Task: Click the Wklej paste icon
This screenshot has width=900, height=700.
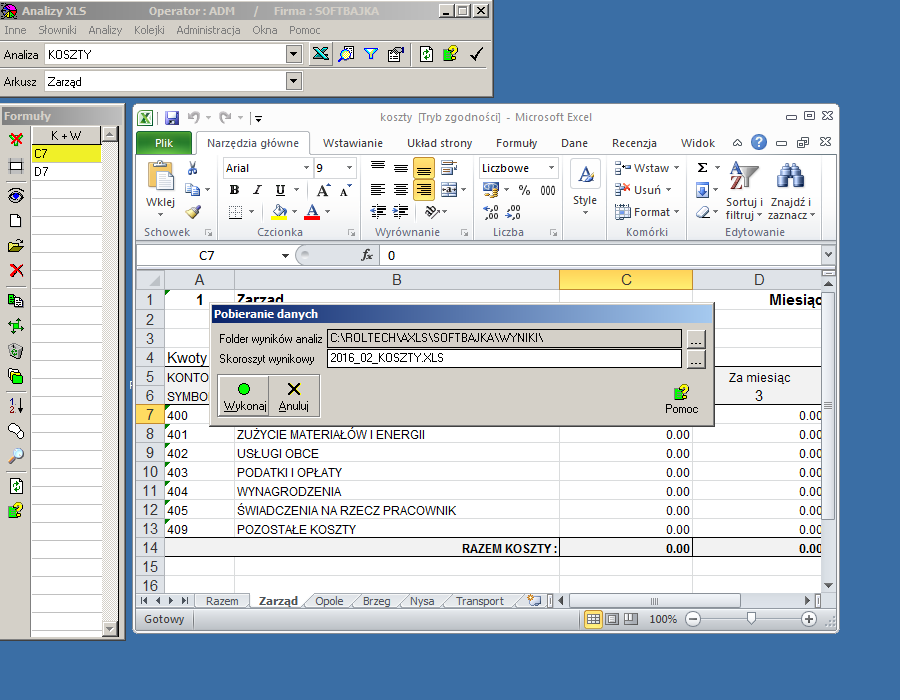Action: pyautogui.click(x=161, y=176)
